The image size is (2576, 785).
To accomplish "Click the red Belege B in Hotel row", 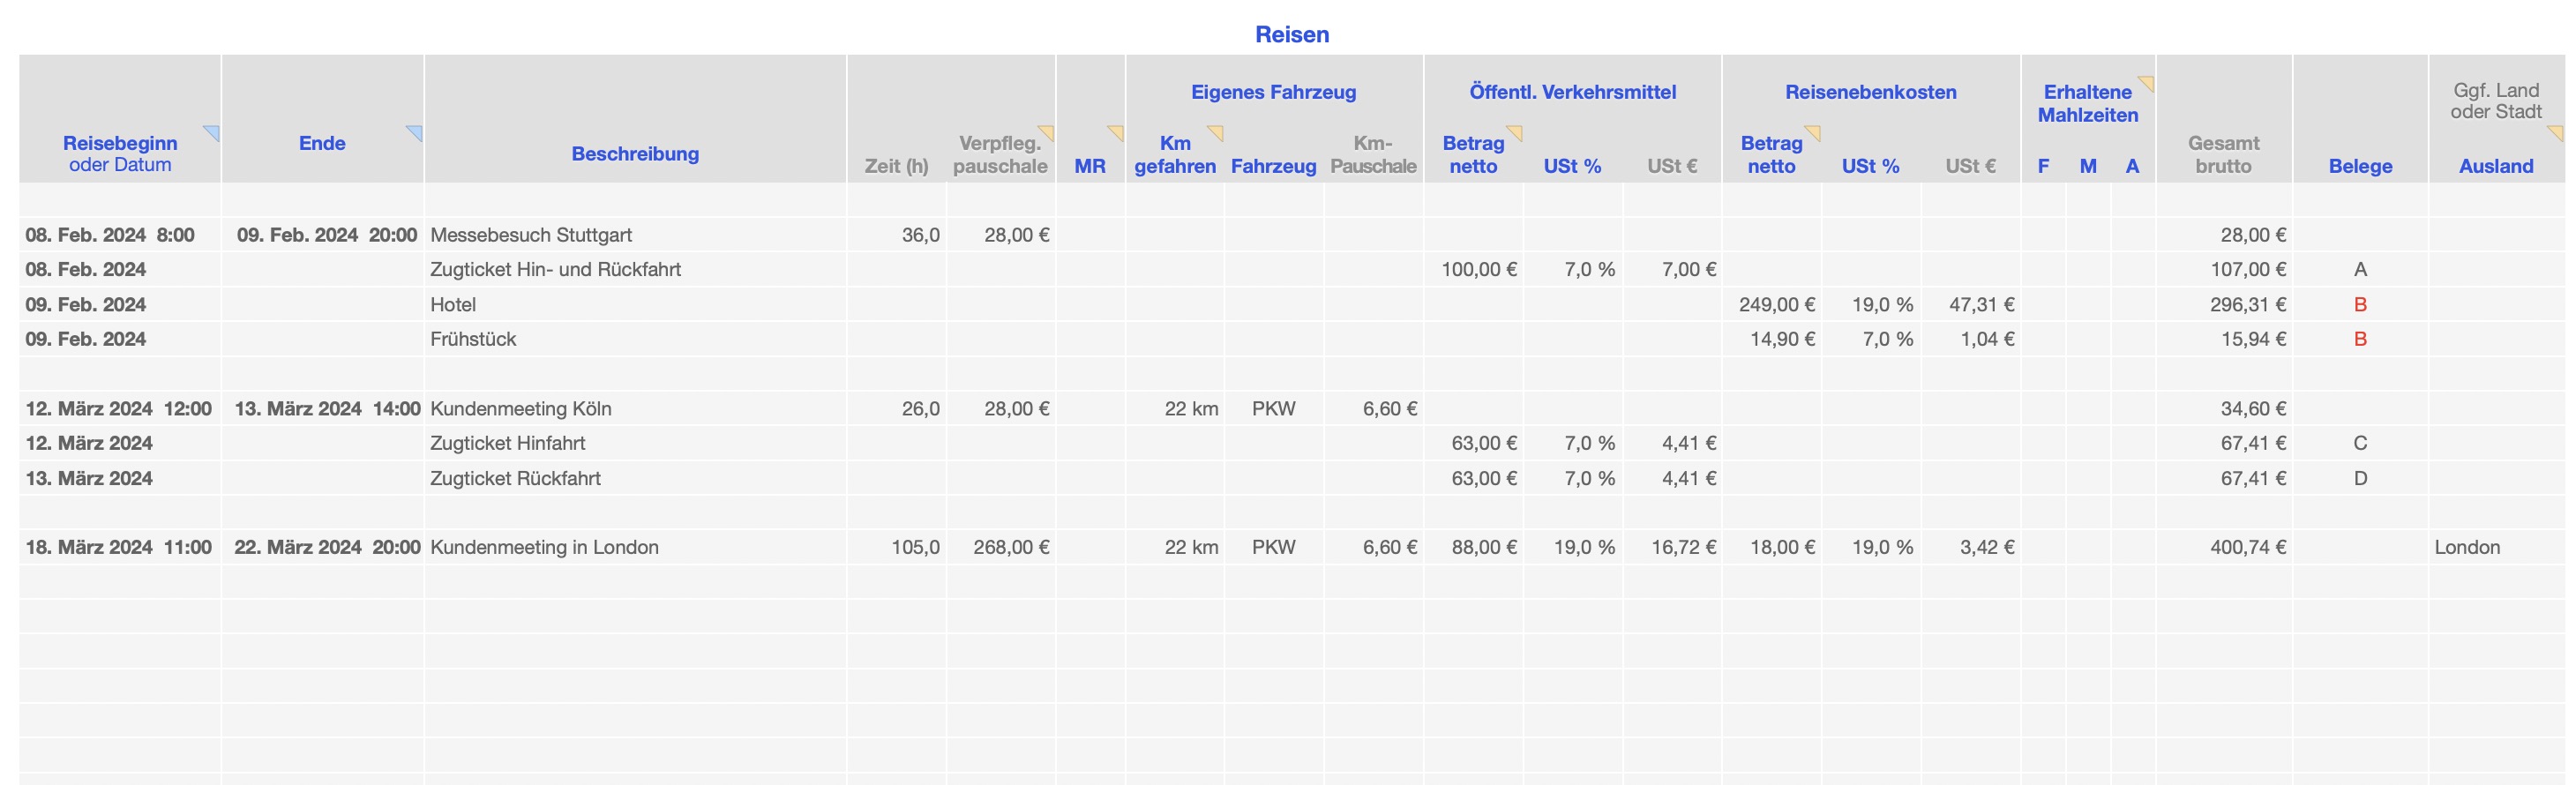I will pyautogui.click(x=2360, y=305).
